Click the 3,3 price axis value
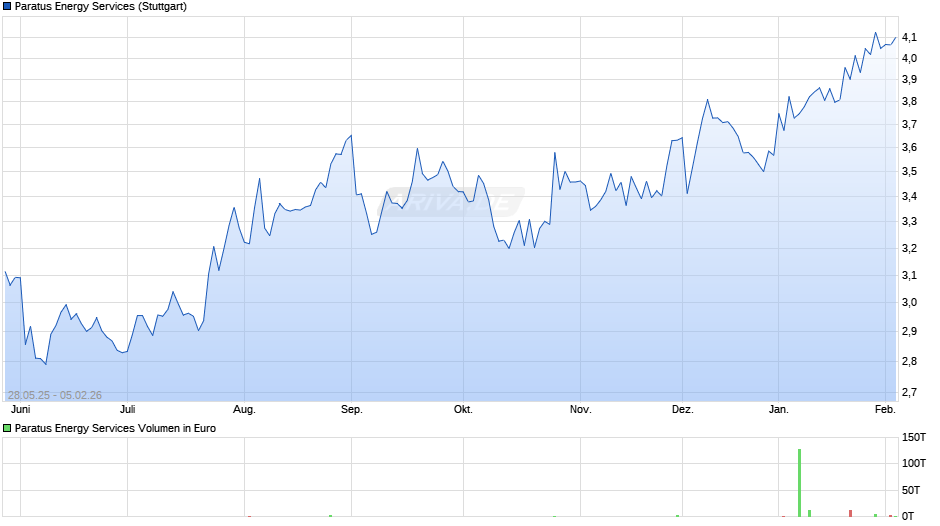Screen dimensions: 940x526 pyautogui.click(x=909, y=221)
